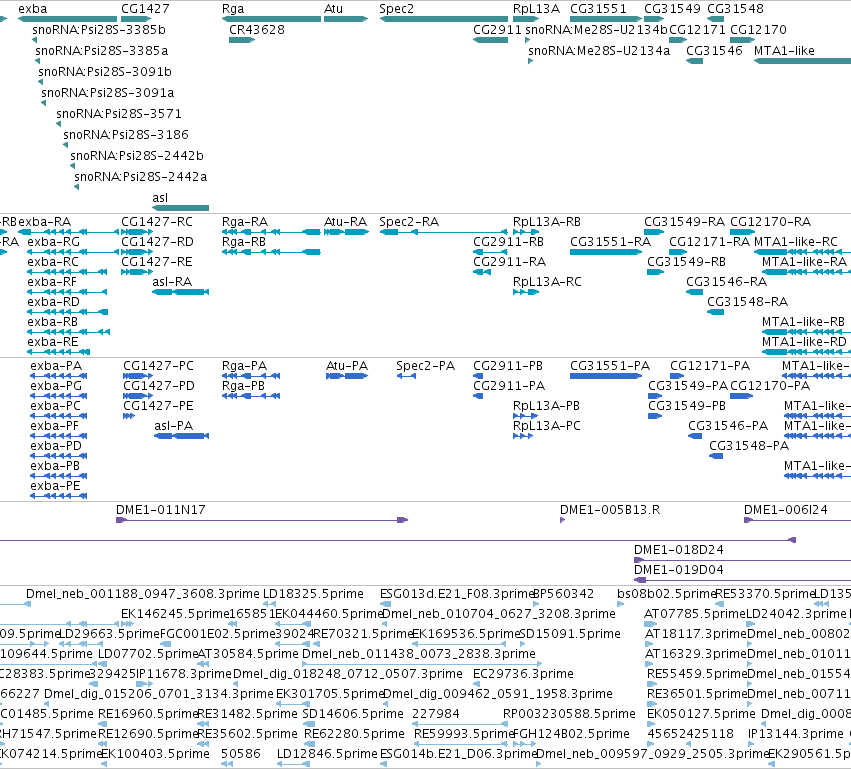Image resolution: width=851 pixels, height=769 pixels.
Task: Select the CG2911 gene label
Action: (x=497, y=30)
